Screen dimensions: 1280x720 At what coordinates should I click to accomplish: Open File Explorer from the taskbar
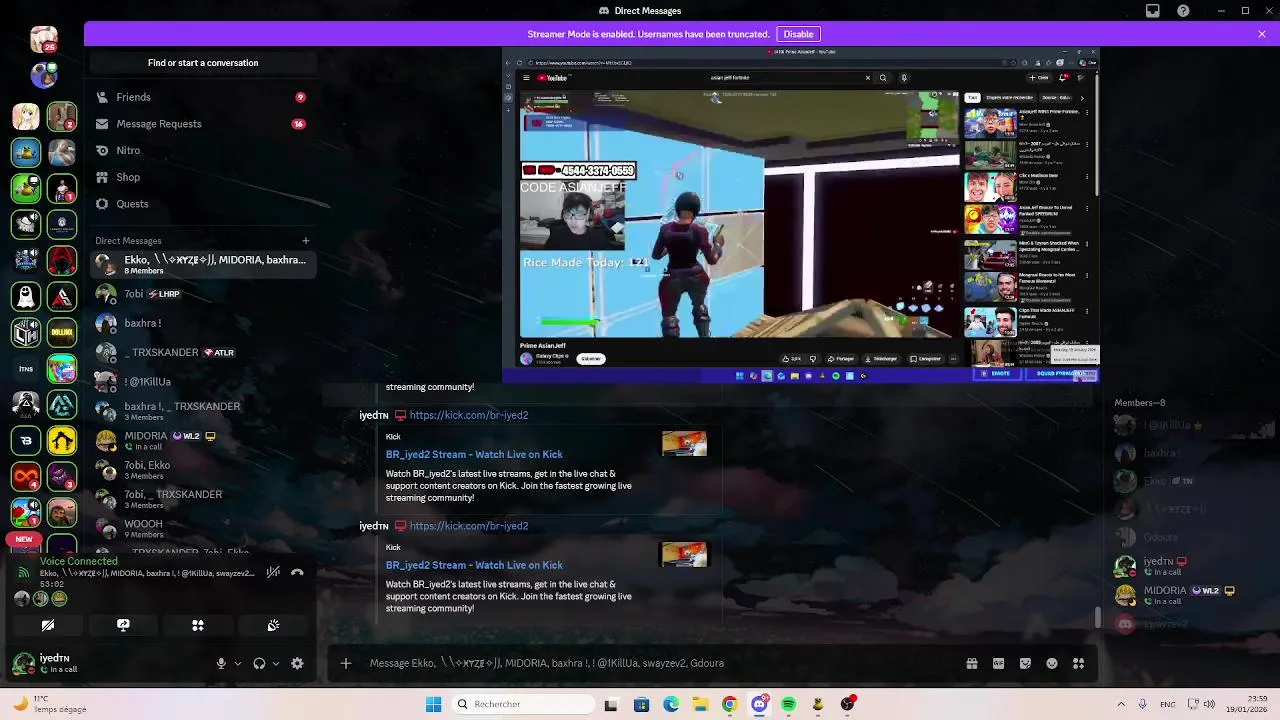(x=701, y=704)
